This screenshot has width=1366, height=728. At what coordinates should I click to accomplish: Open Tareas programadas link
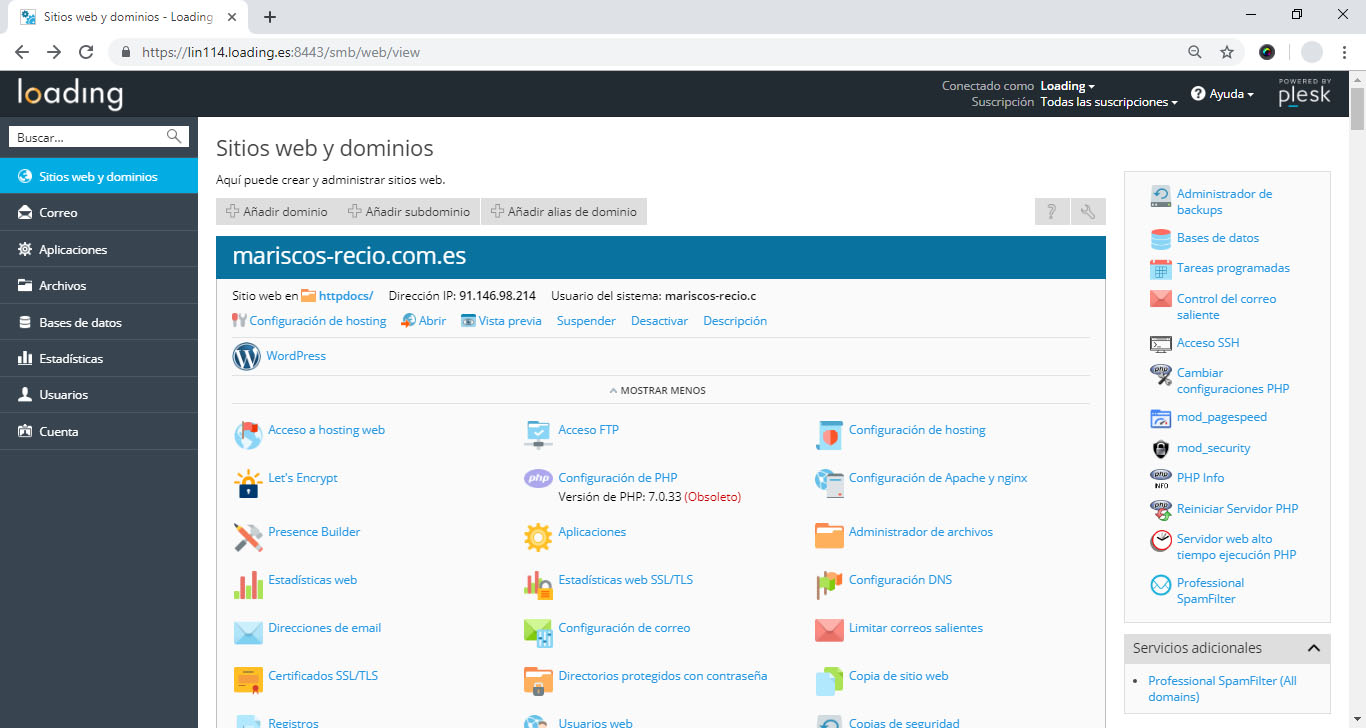point(1233,268)
